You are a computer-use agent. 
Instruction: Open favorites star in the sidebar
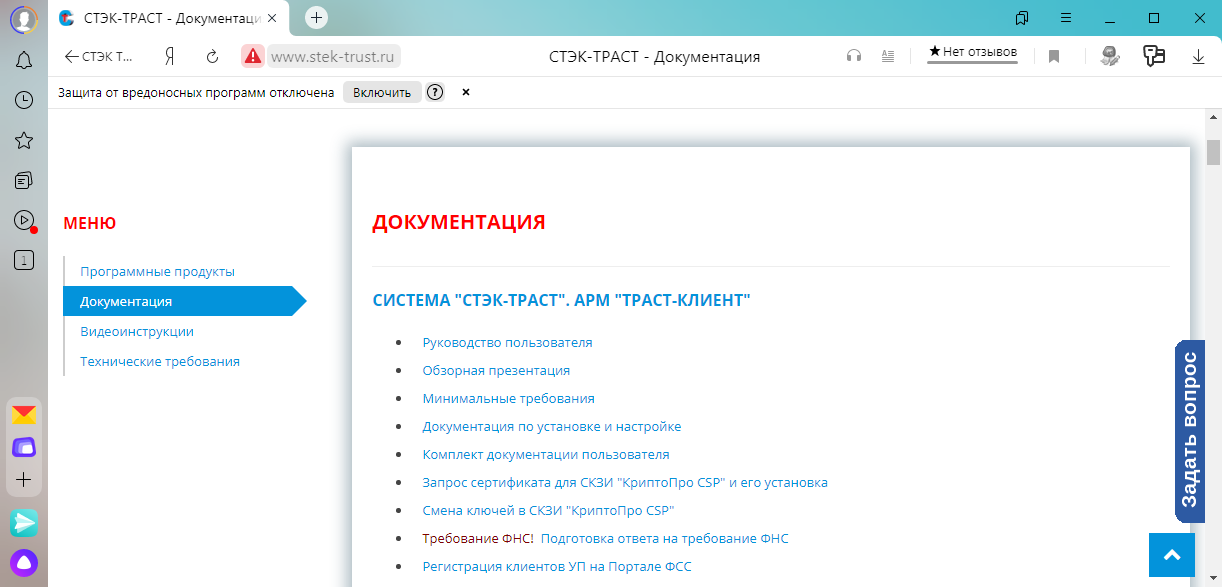[24, 140]
